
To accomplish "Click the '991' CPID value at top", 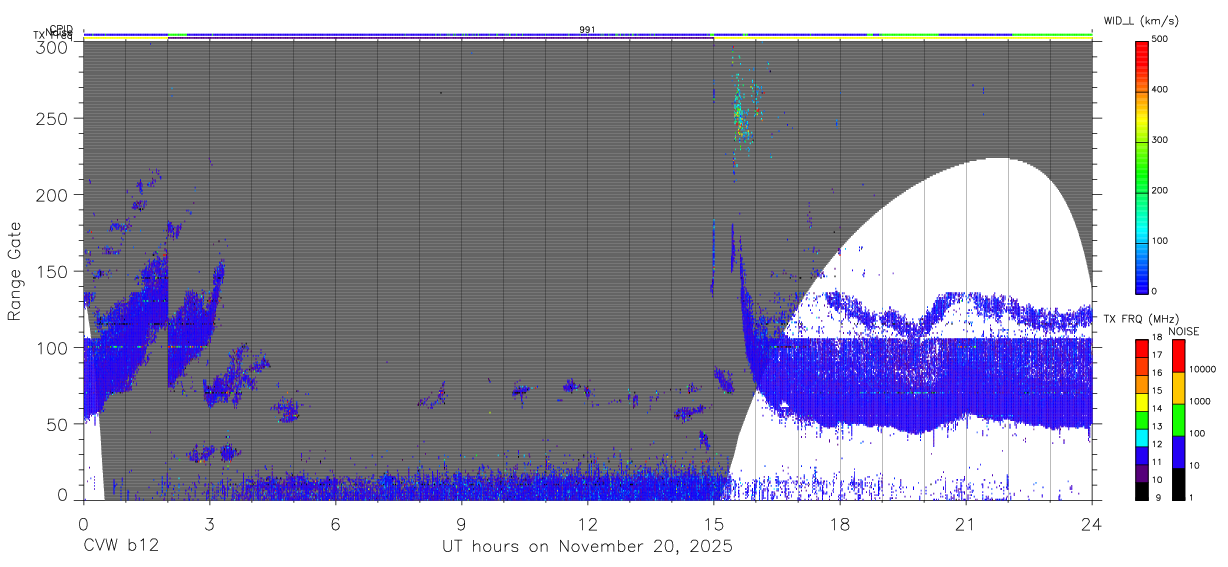I will [x=587, y=30].
